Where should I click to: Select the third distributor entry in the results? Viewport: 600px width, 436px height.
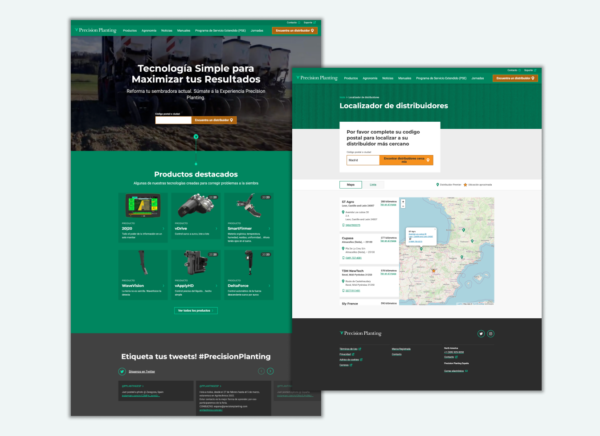pos(369,282)
